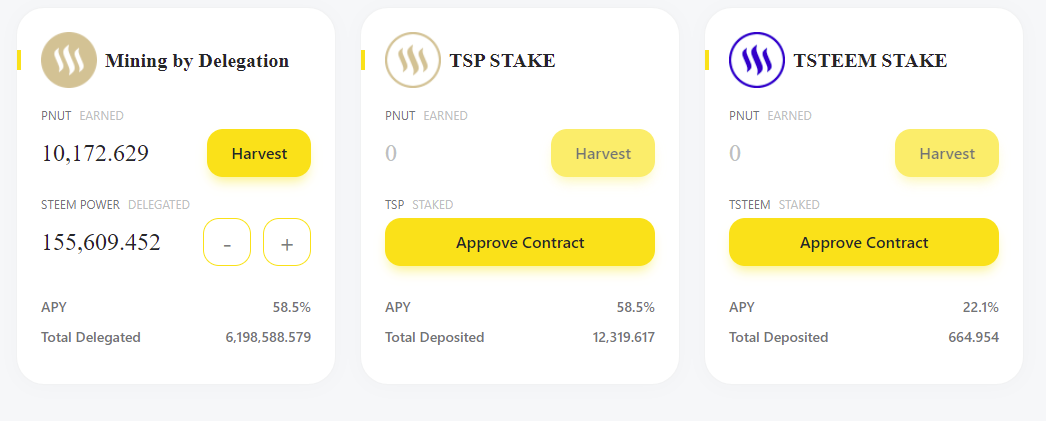1046x421 pixels.
Task: Click the 10,172.629 PNUT earned amount
Action: pos(95,153)
